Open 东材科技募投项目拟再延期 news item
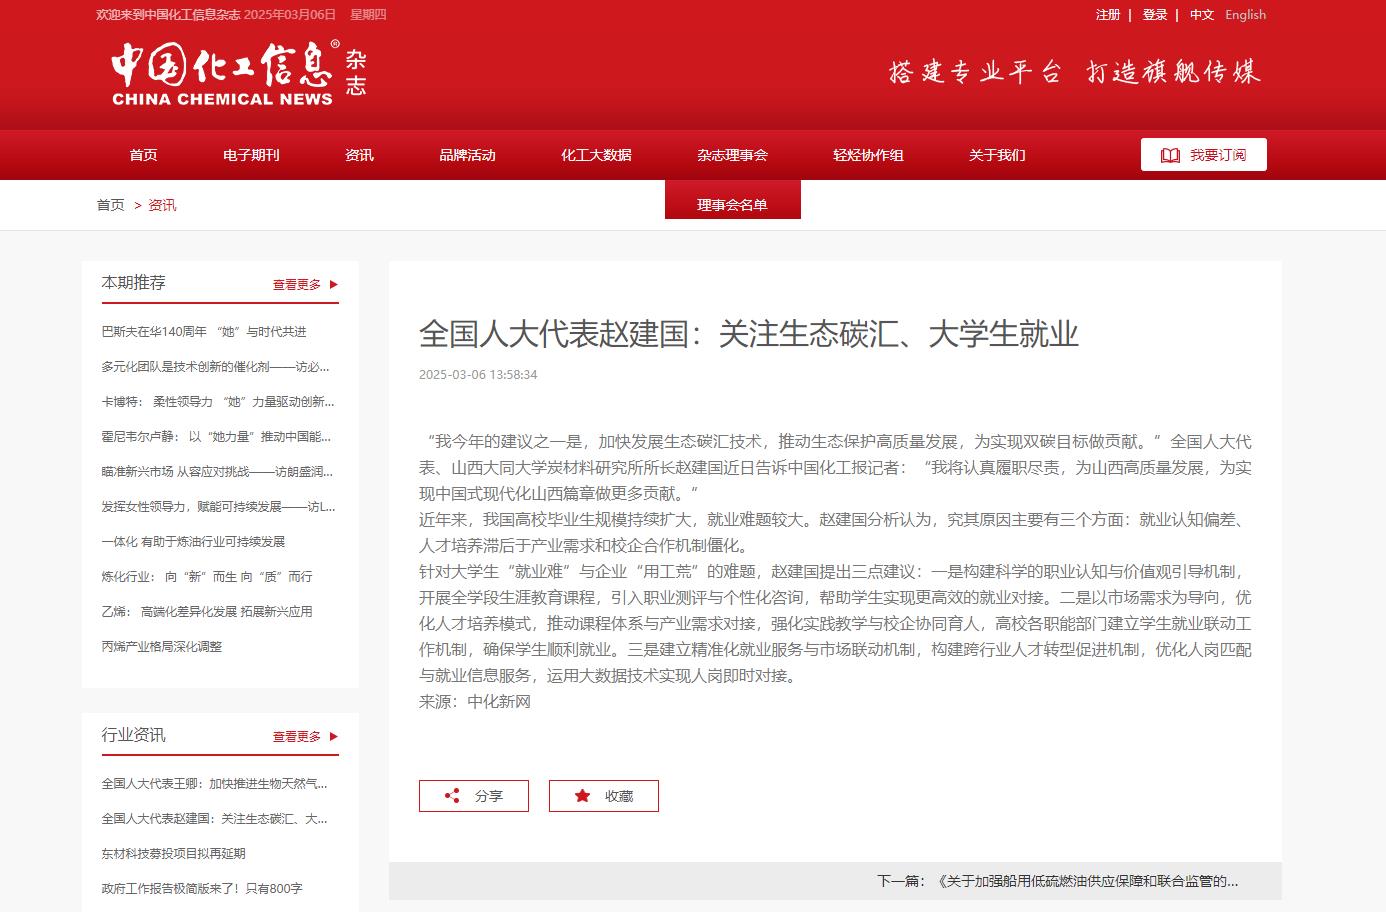The width and height of the screenshot is (1386, 912). (173, 854)
